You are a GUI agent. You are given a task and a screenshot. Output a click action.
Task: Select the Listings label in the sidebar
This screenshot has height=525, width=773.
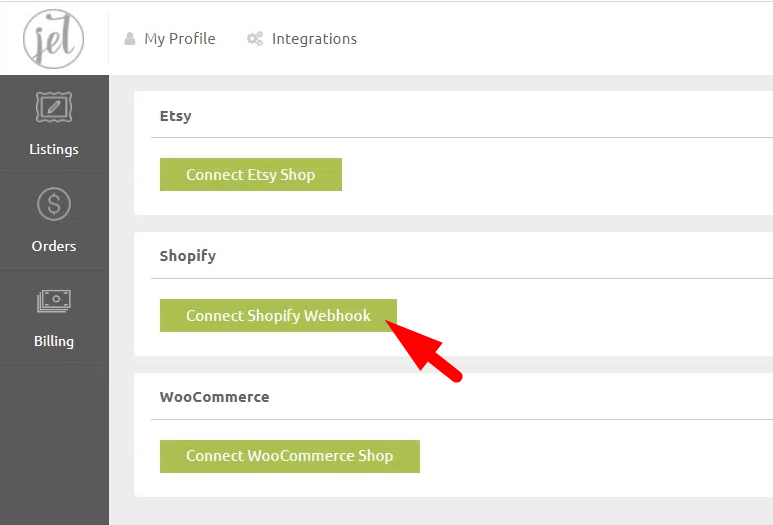(x=54, y=149)
